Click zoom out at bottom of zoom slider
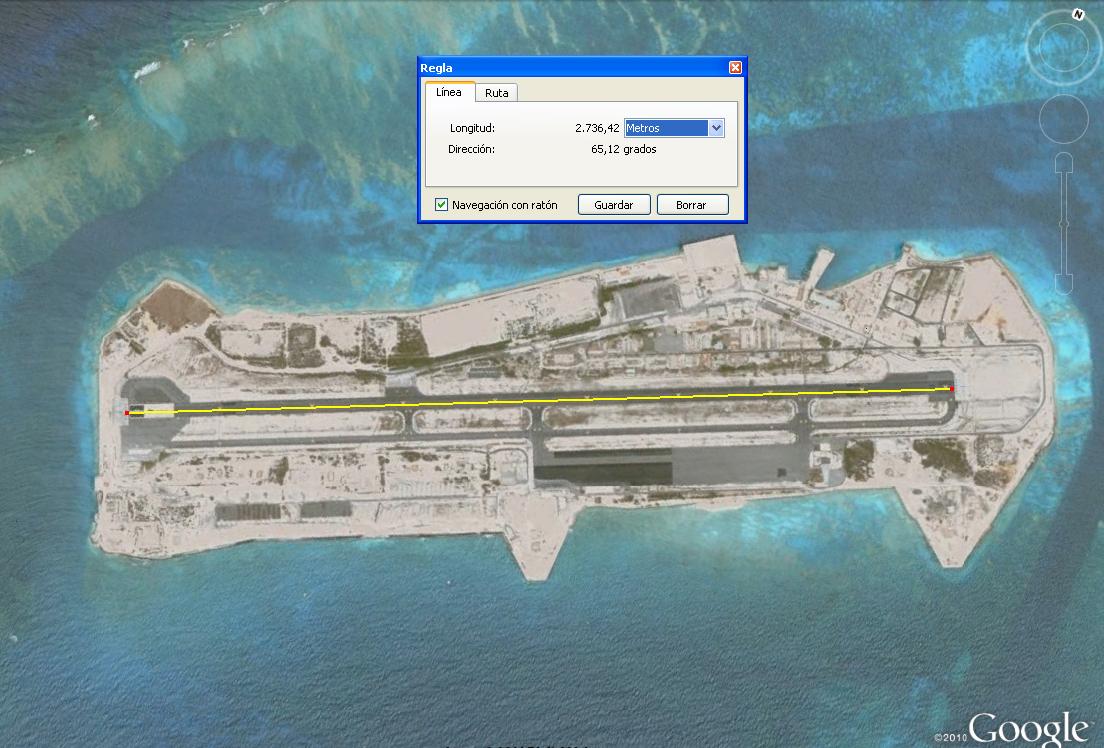 1064,282
